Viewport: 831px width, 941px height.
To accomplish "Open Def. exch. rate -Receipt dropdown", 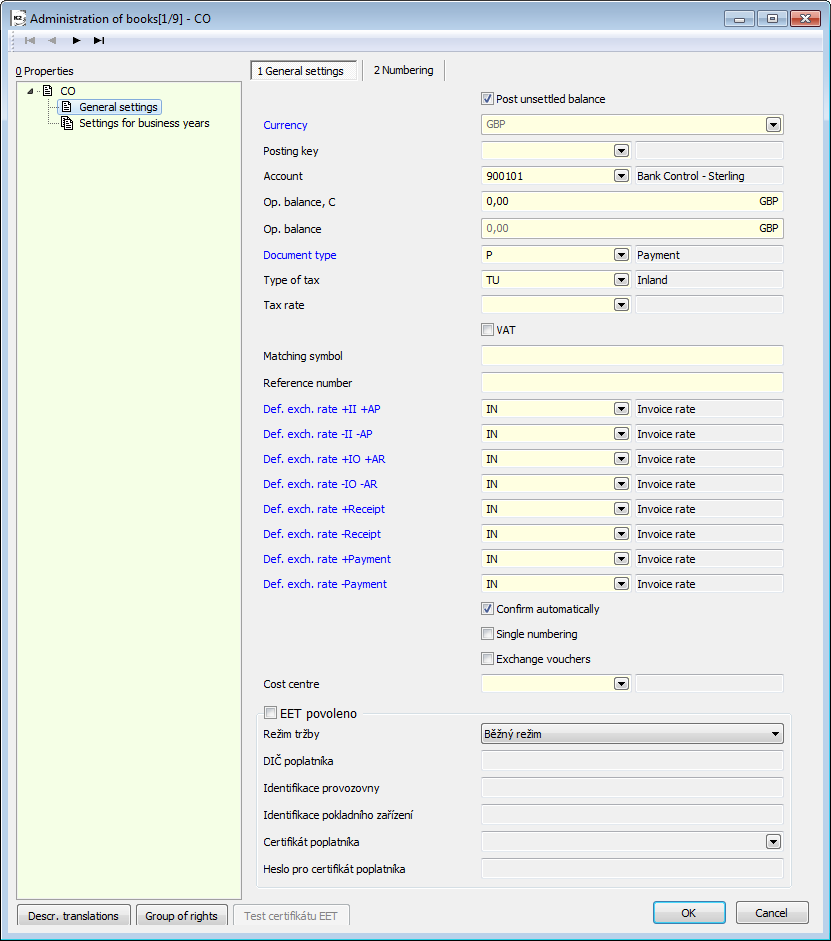I will tap(622, 534).
